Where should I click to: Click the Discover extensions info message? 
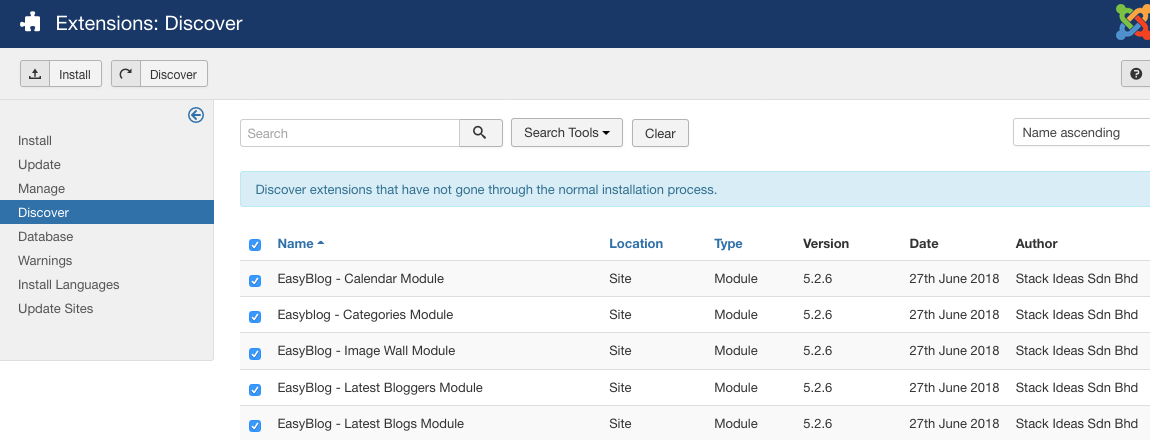[486, 190]
